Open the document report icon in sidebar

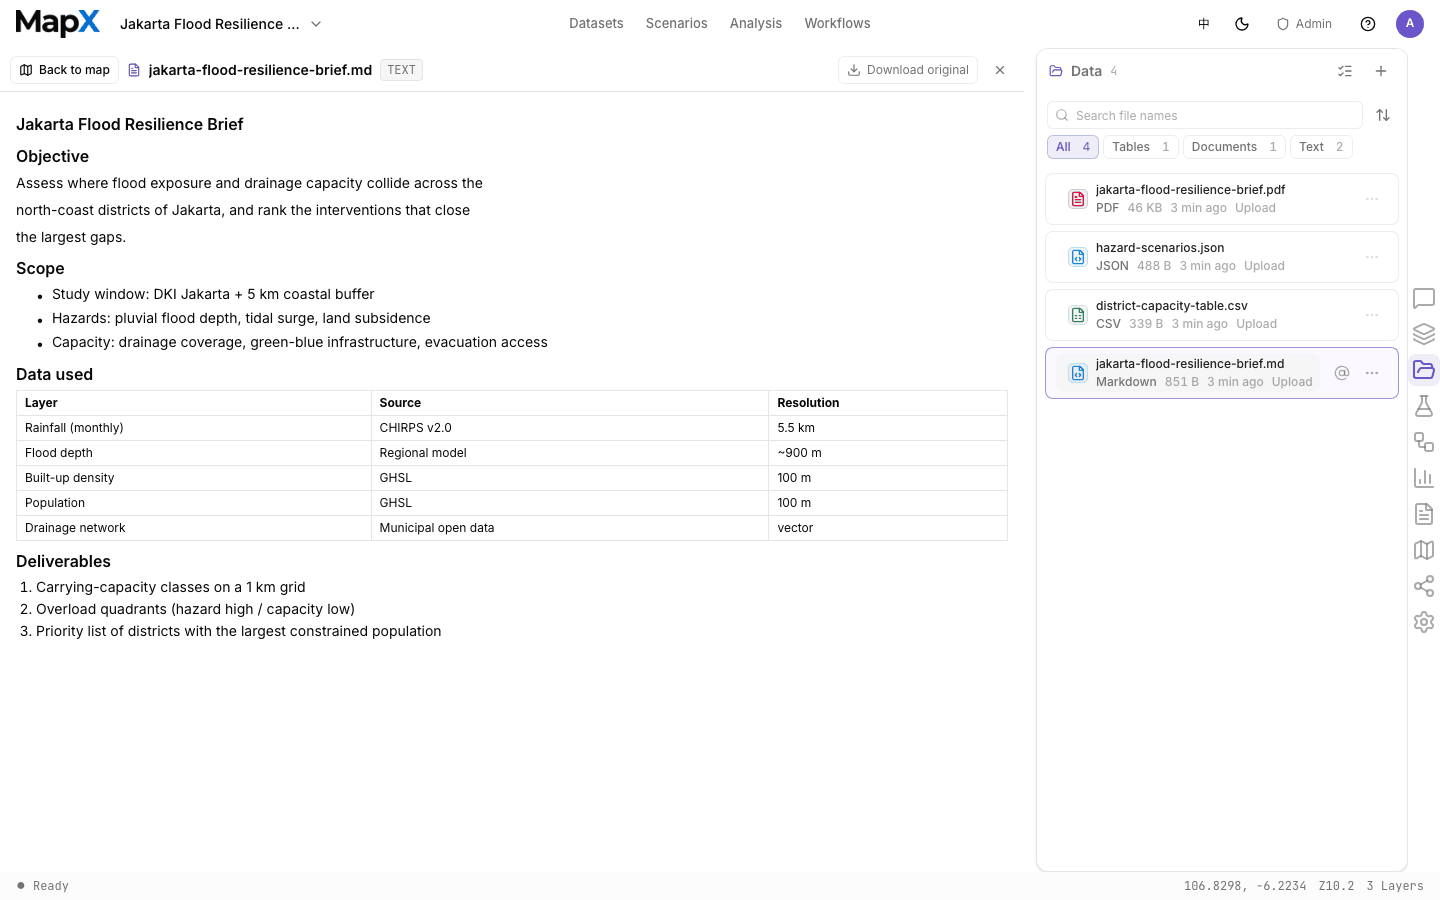1424,514
